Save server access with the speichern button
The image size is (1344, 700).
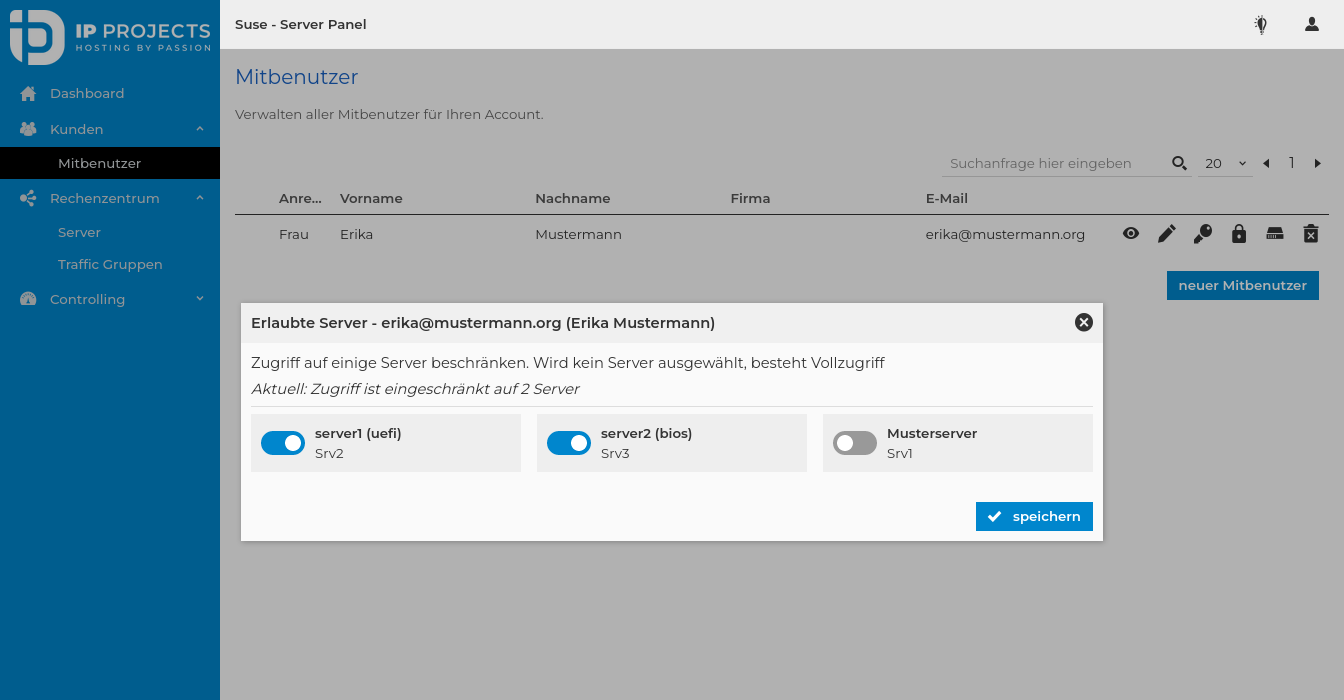[1034, 516]
